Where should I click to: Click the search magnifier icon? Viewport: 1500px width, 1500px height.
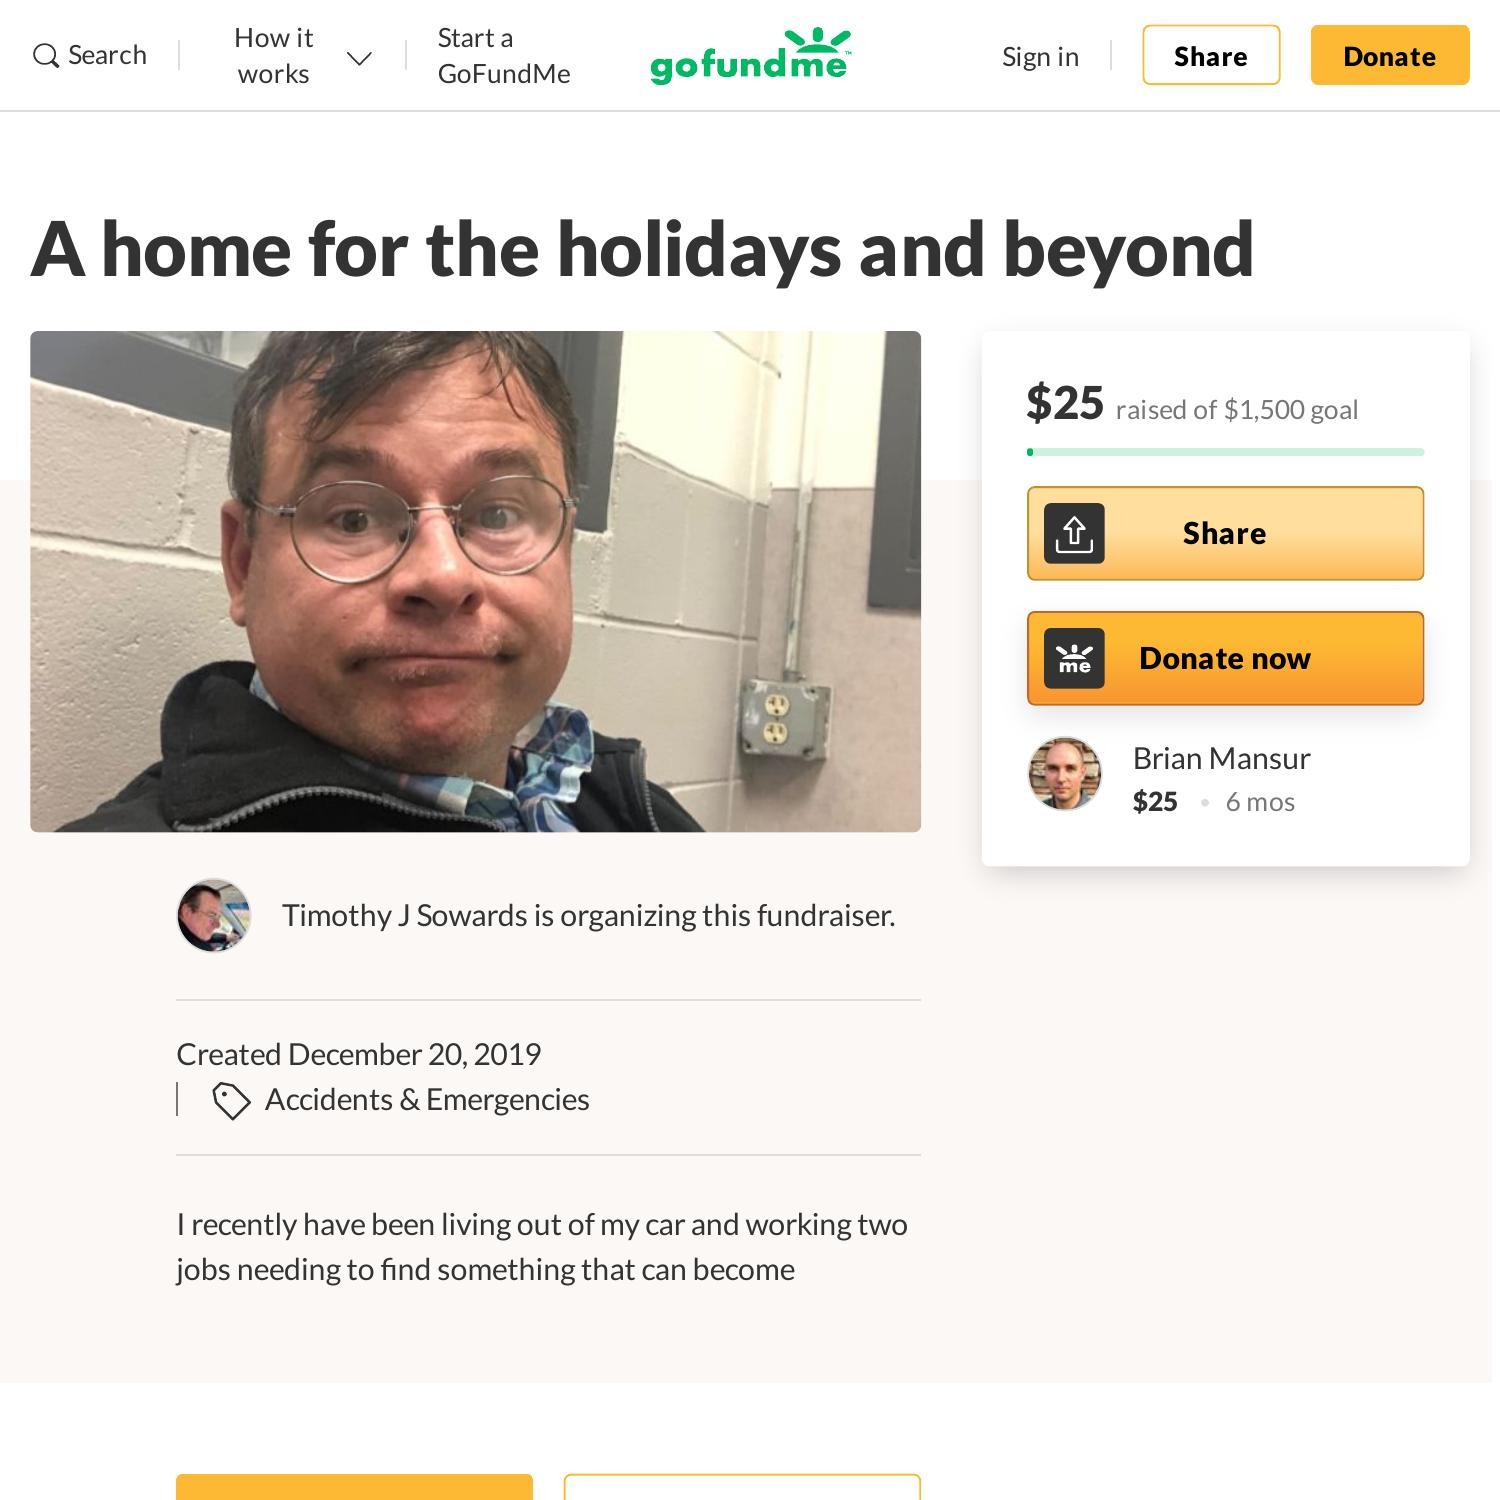coord(46,56)
